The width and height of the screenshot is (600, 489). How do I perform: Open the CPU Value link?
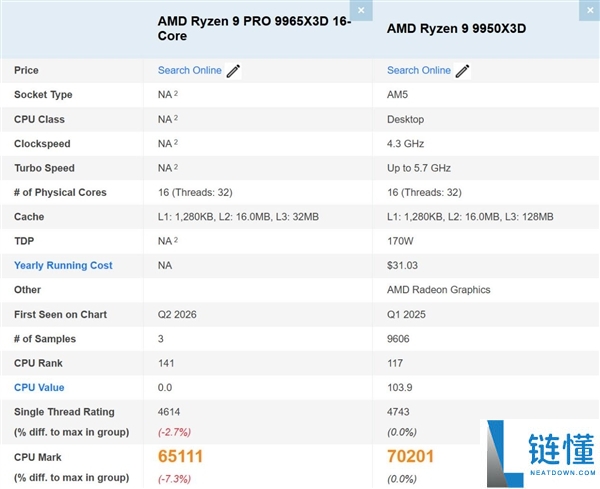[x=39, y=388]
